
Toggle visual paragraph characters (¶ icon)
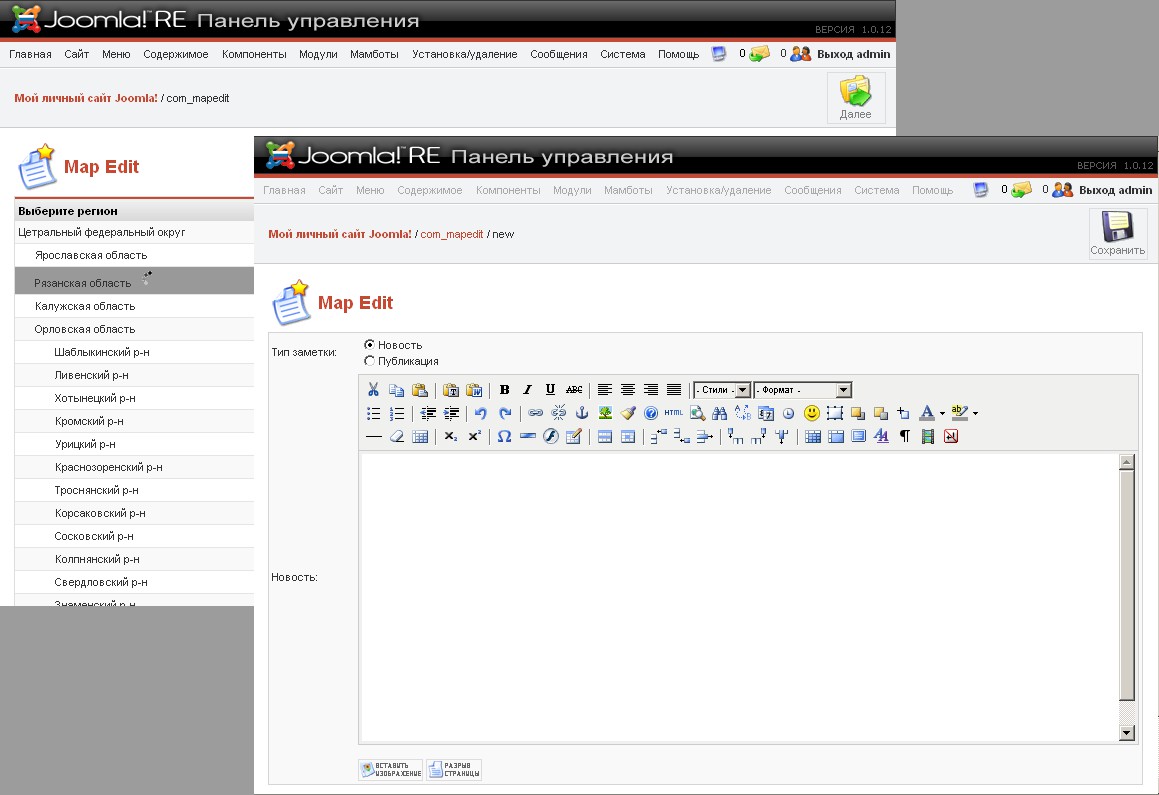tap(904, 436)
